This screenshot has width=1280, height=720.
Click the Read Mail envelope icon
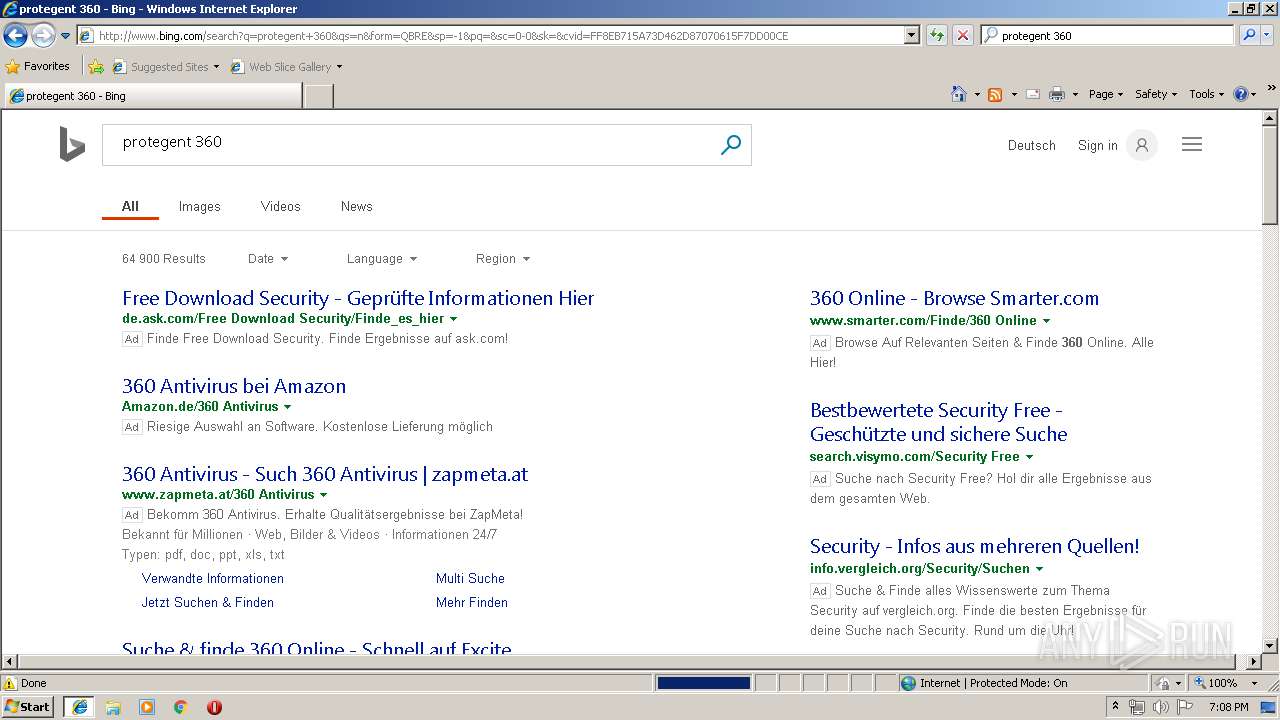1032,94
